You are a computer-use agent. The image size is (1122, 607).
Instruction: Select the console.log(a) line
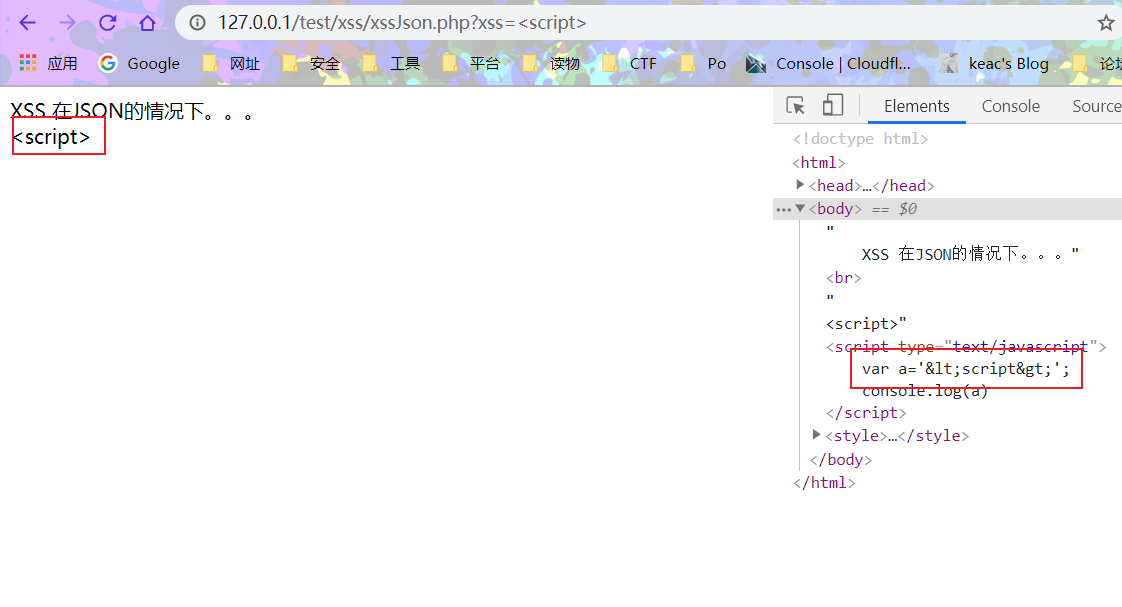[x=925, y=391]
